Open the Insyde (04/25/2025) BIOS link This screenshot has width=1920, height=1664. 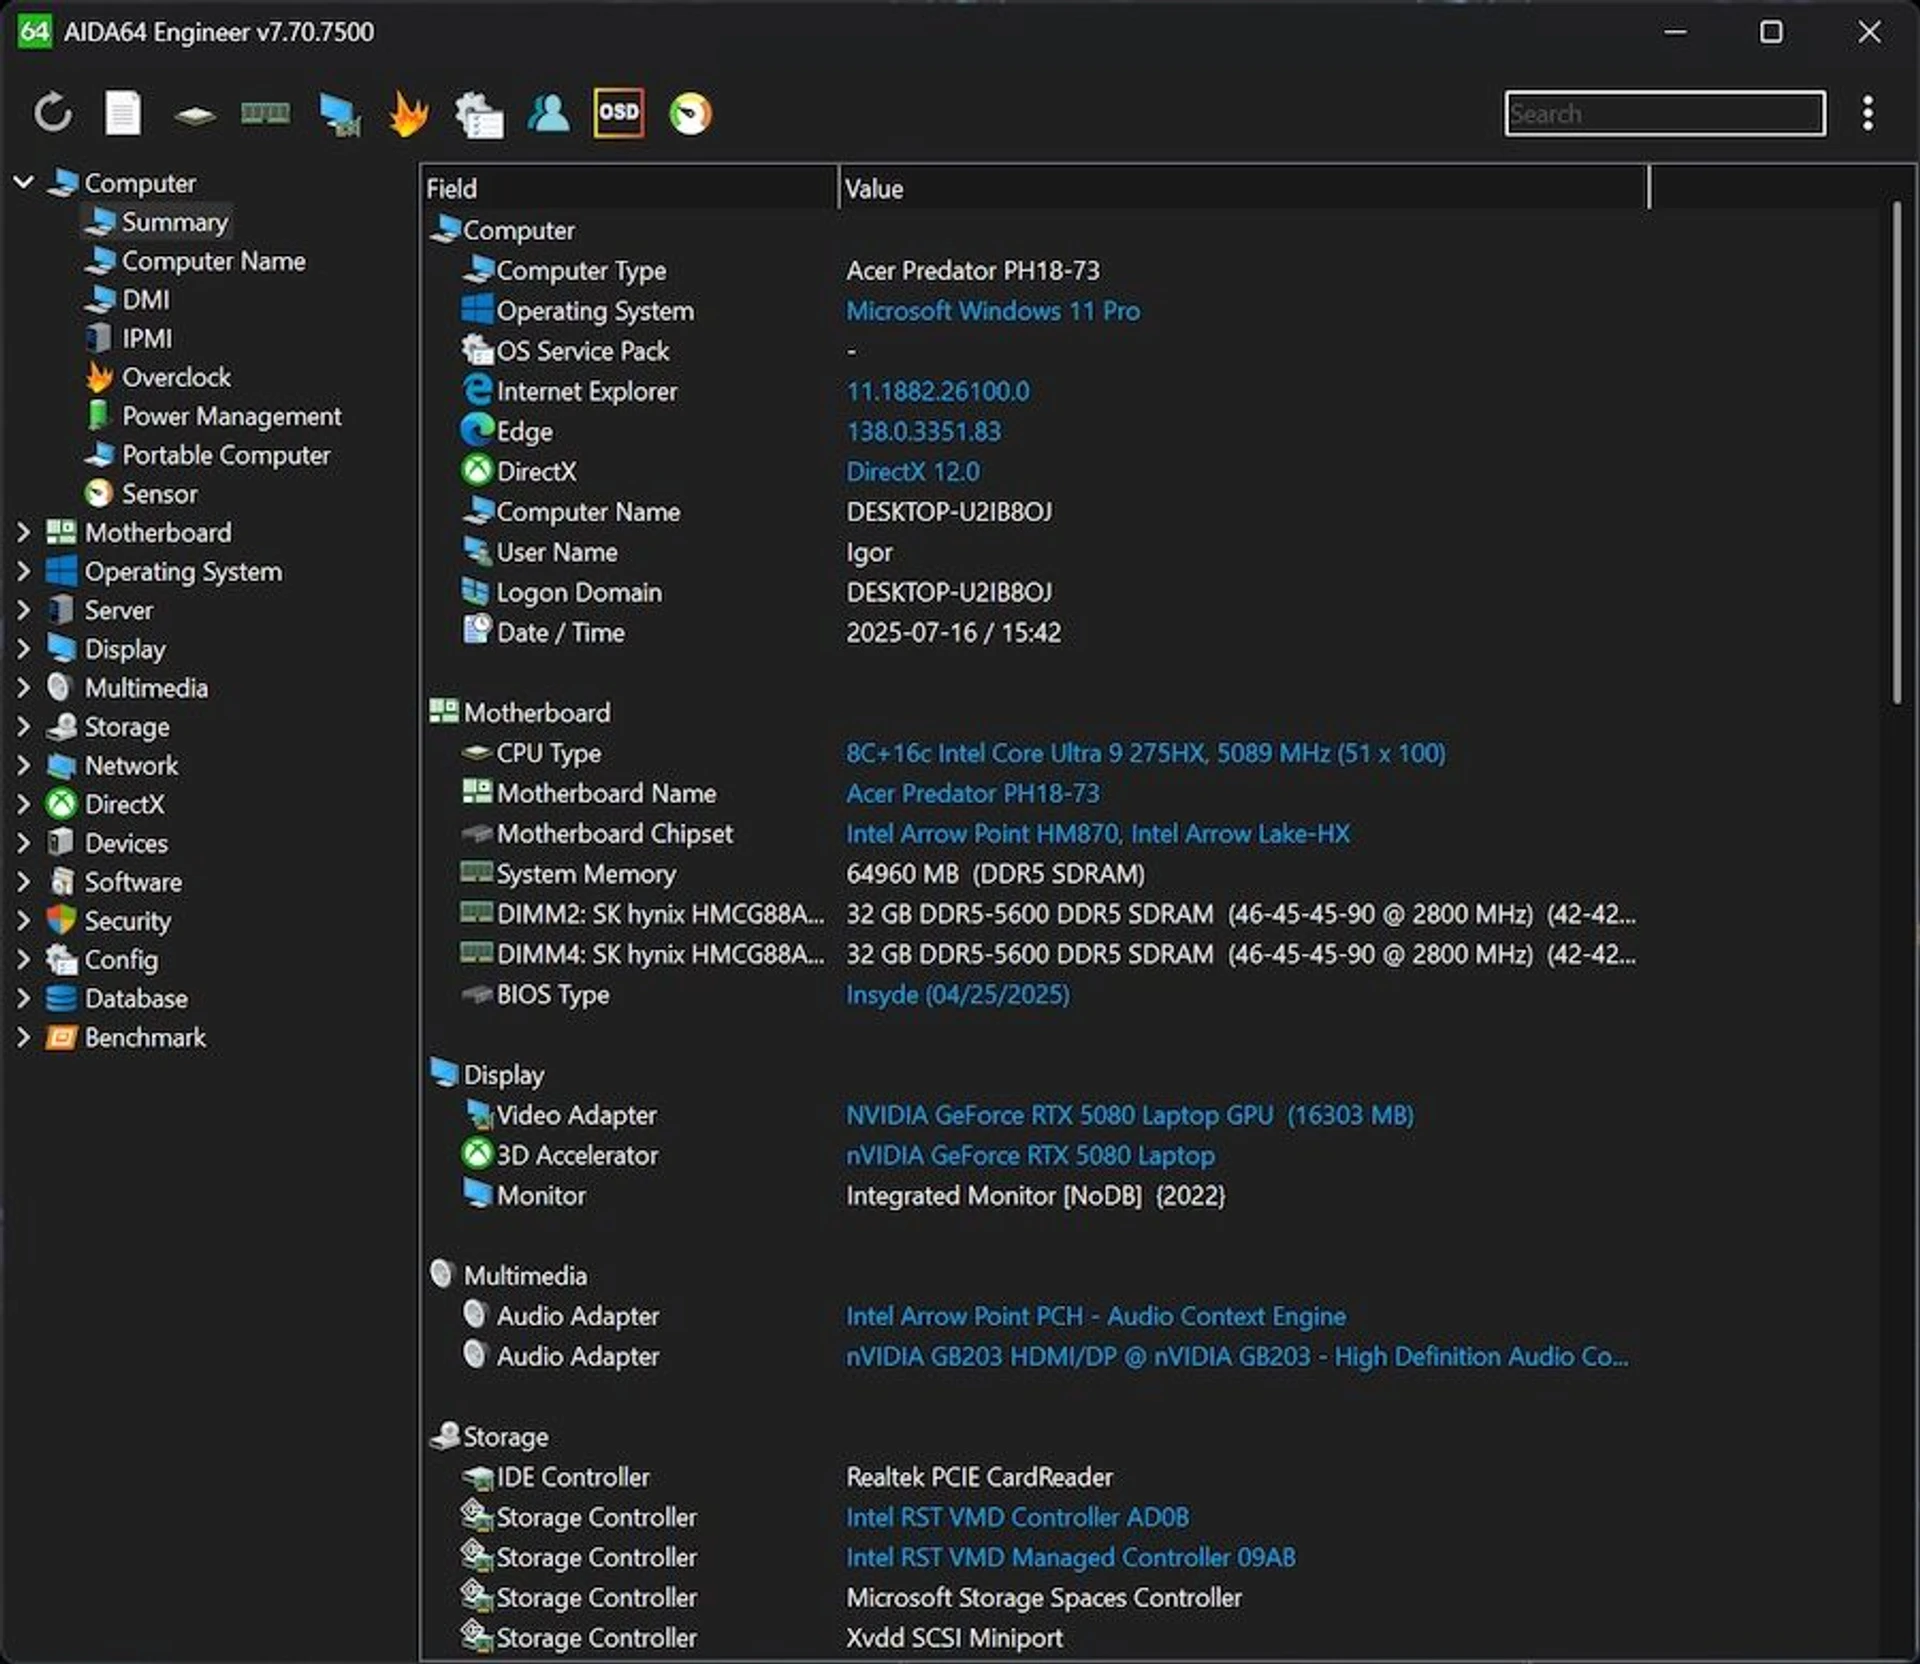958,994
